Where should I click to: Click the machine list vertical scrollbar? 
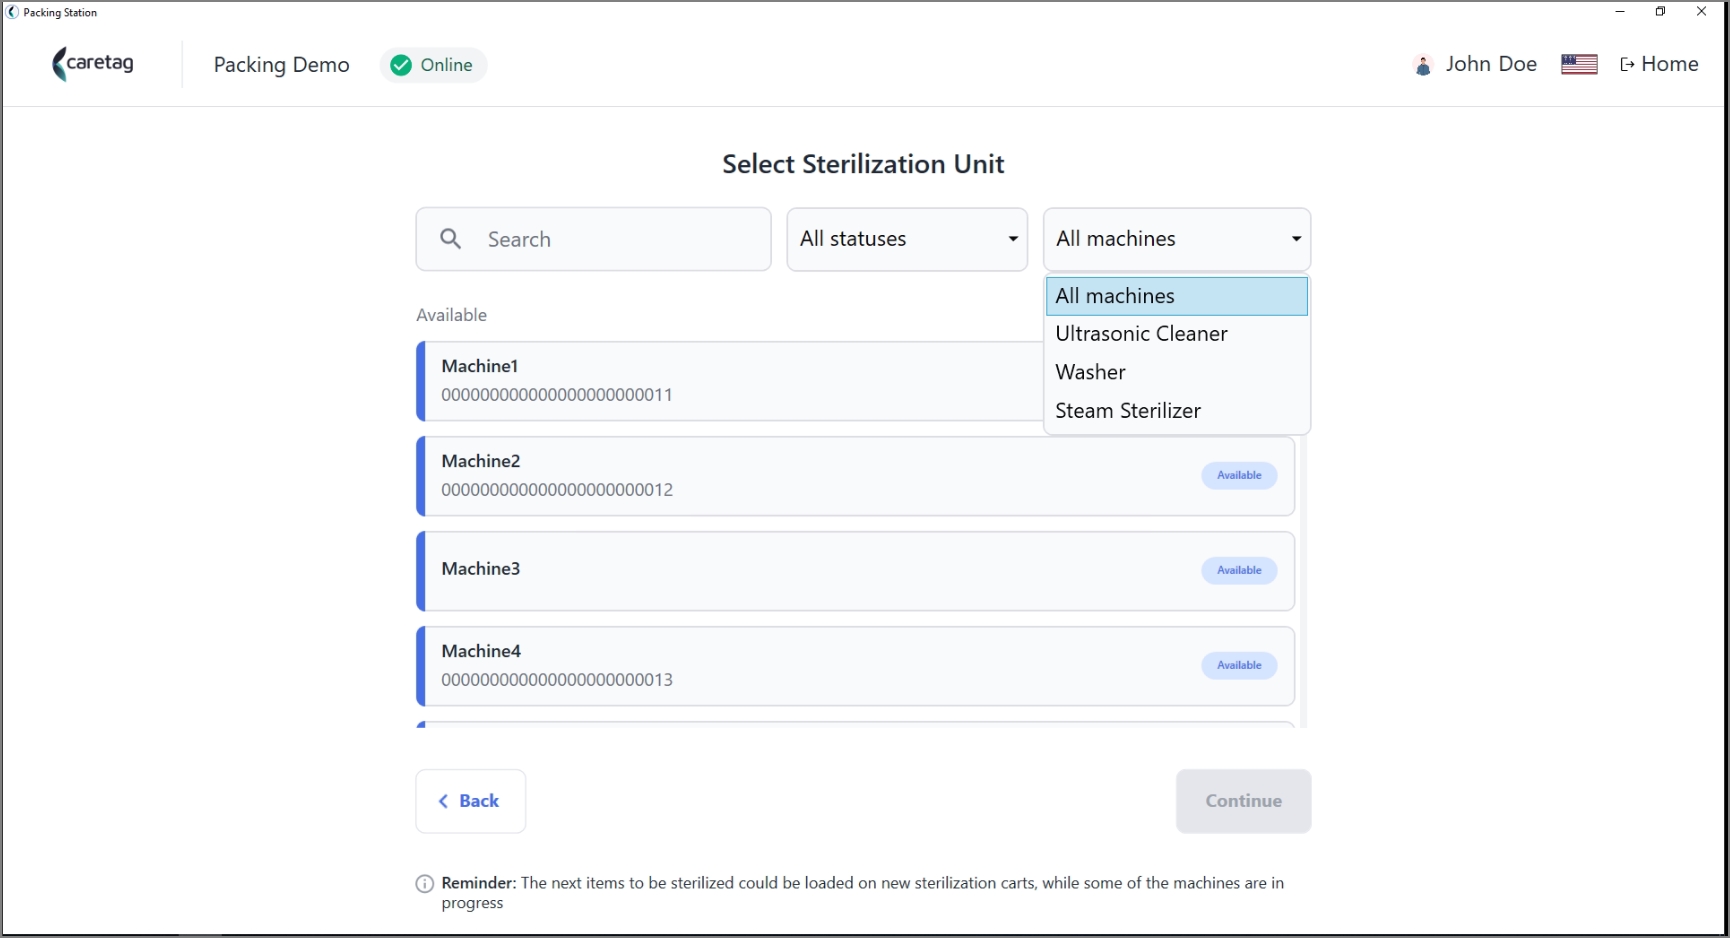pos(1303,580)
